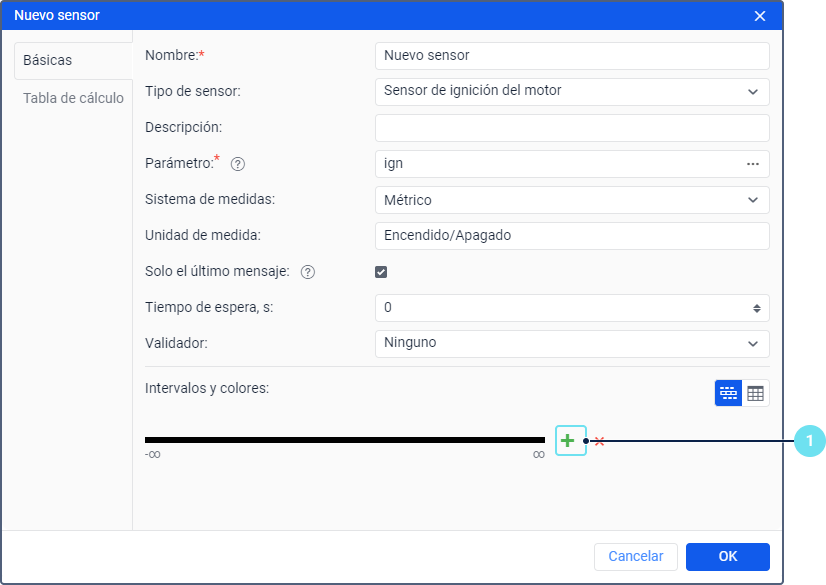Expand the Tipo de sensor dropdown
Screen dimensions: 826x585
[x=572, y=92]
